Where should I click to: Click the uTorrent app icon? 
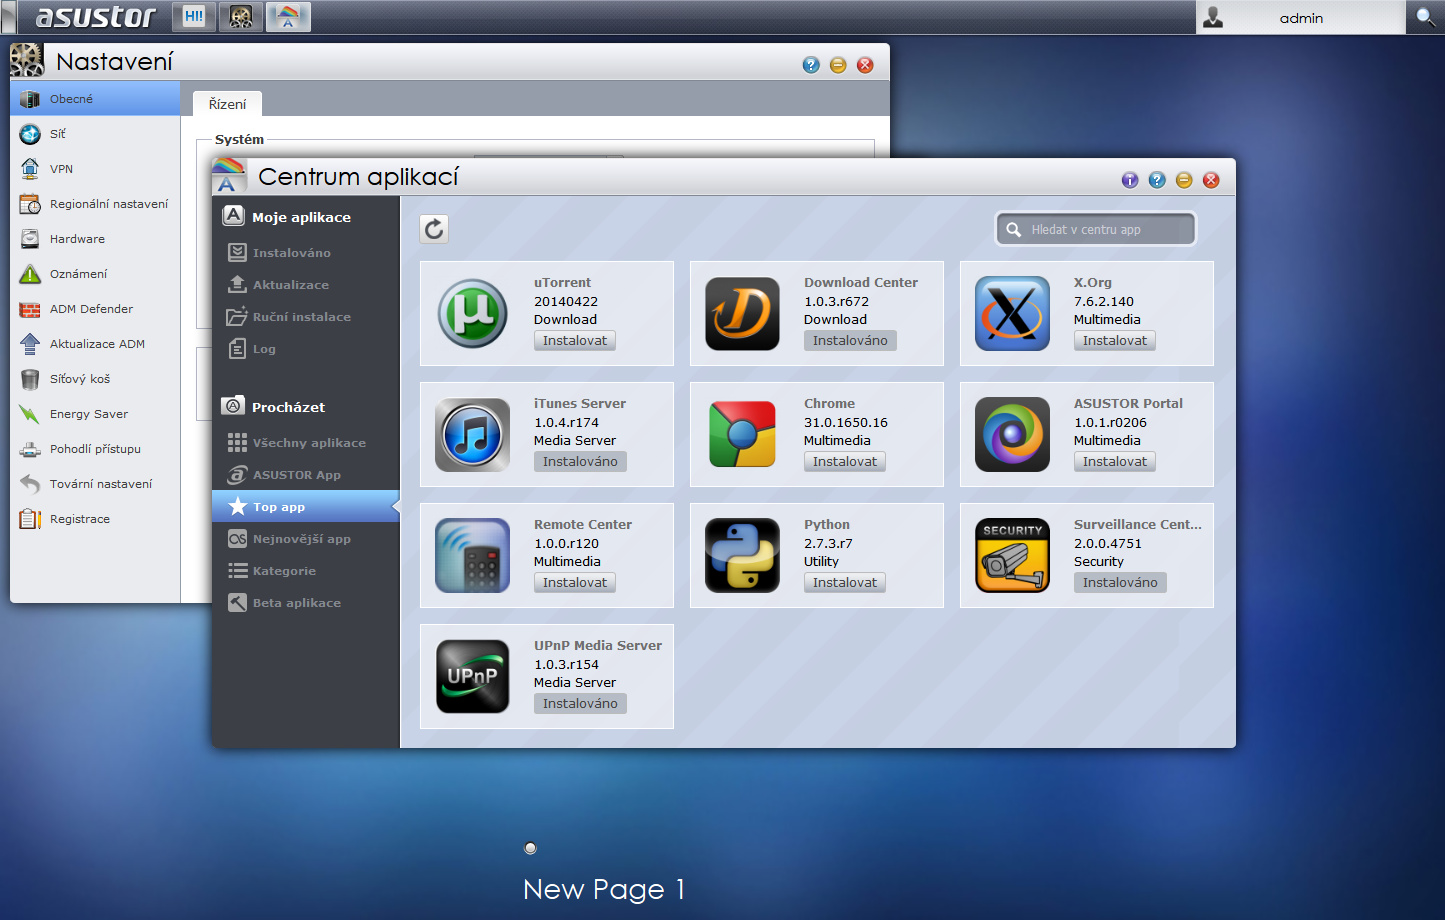coord(472,313)
